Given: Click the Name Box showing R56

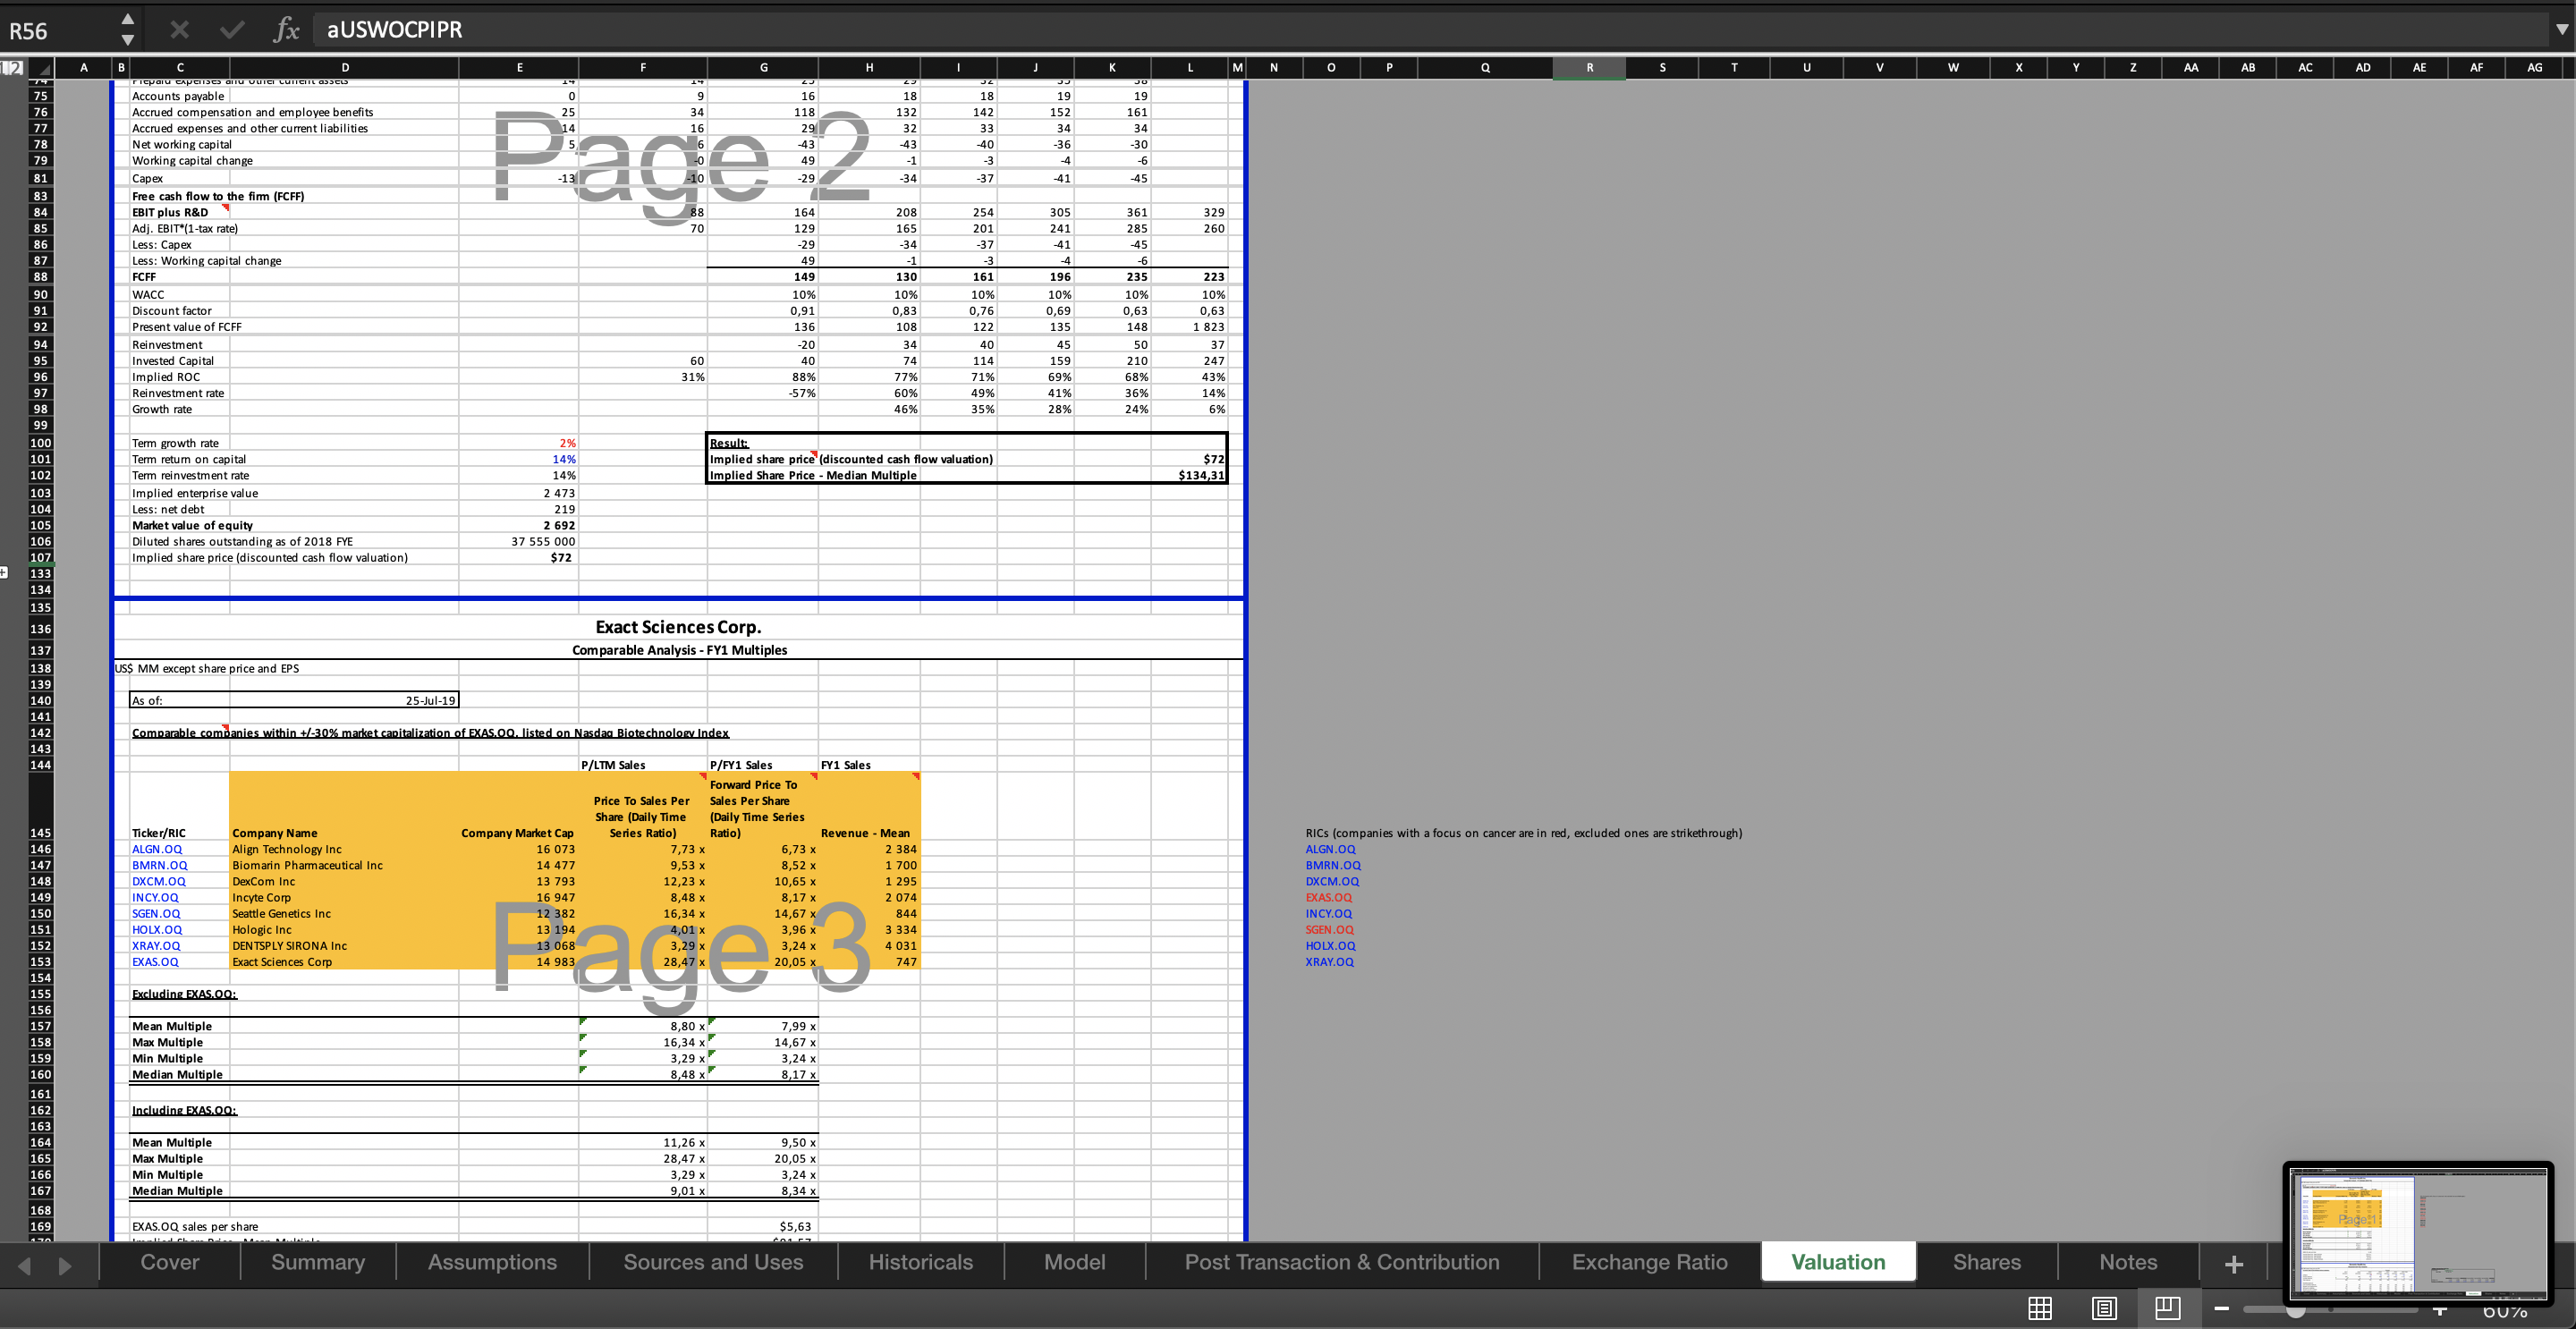Looking at the screenshot, I should [58, 30].
